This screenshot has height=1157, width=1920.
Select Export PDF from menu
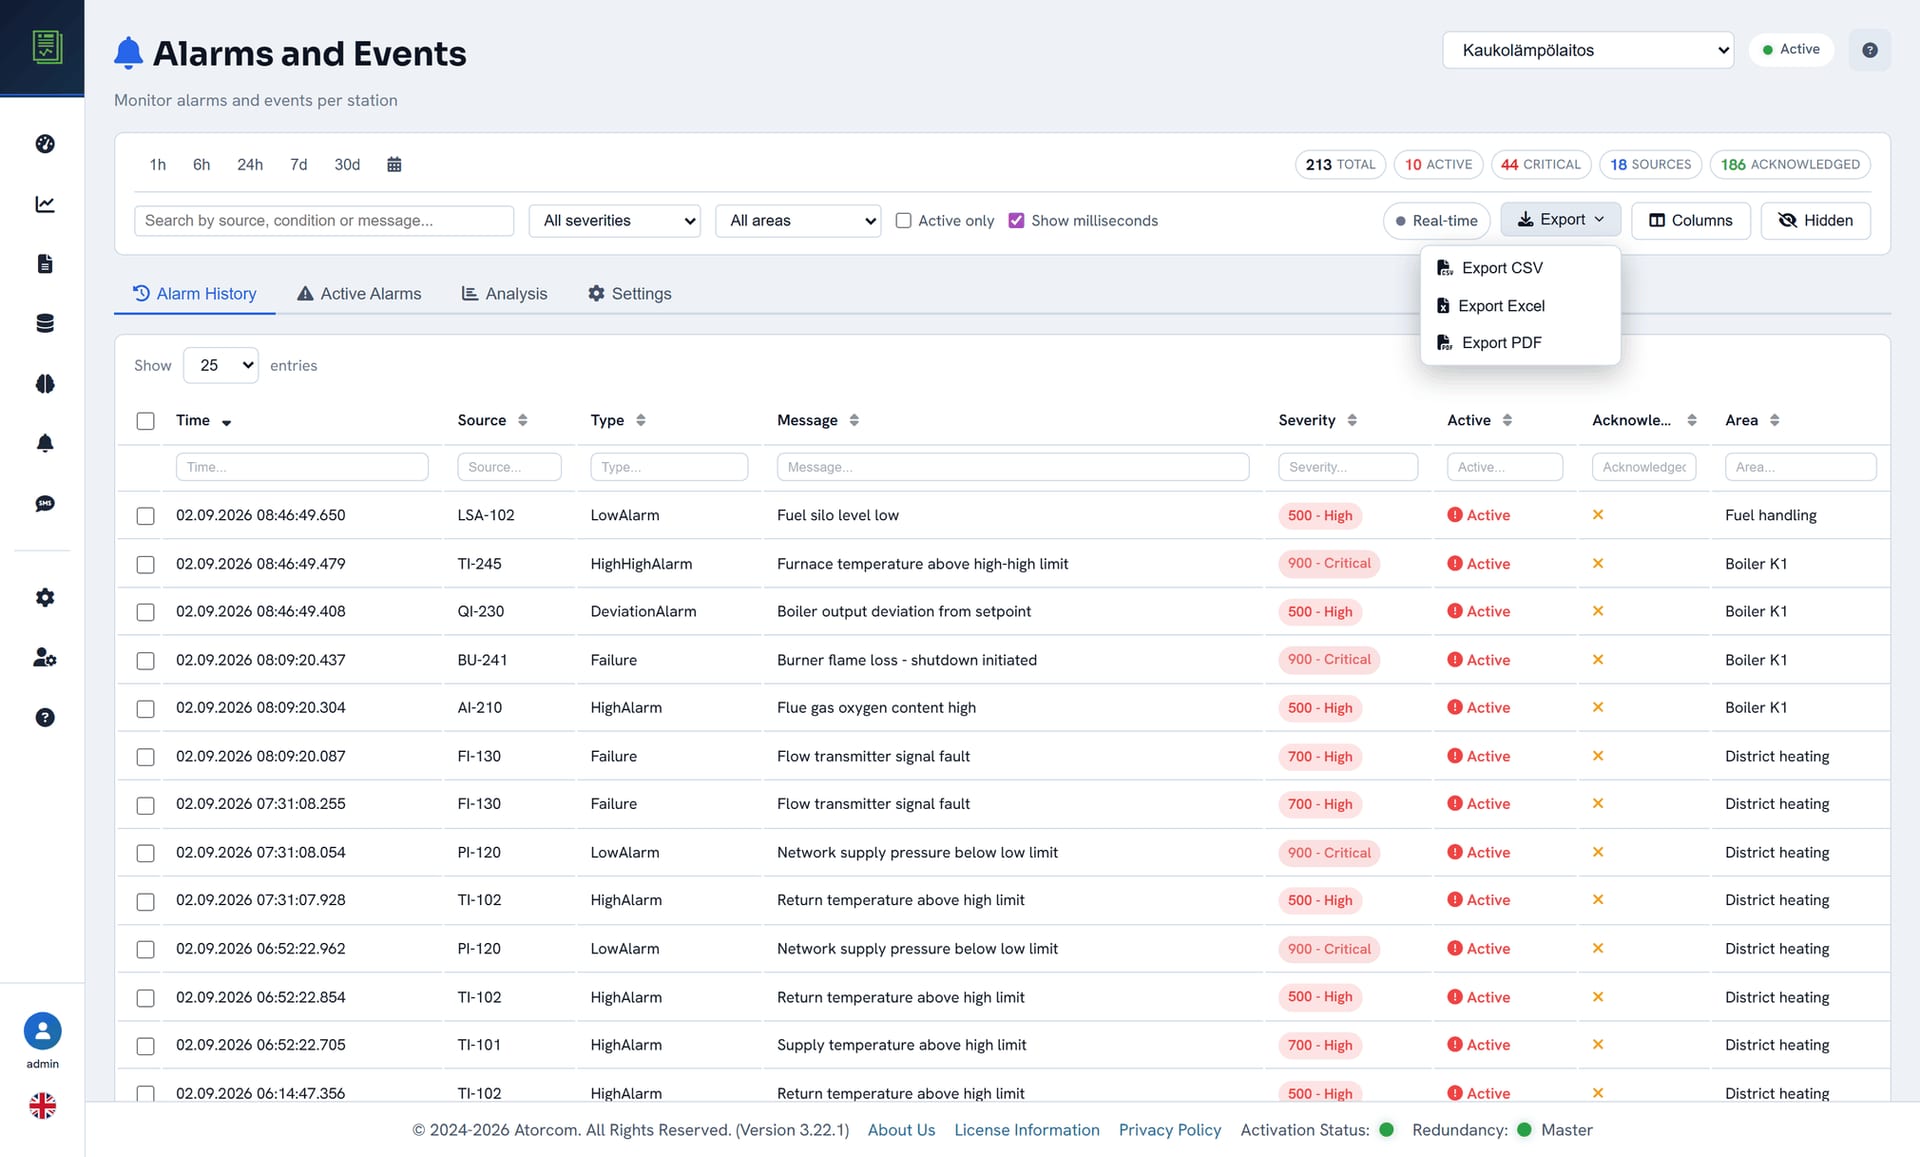click(1519, 343)
